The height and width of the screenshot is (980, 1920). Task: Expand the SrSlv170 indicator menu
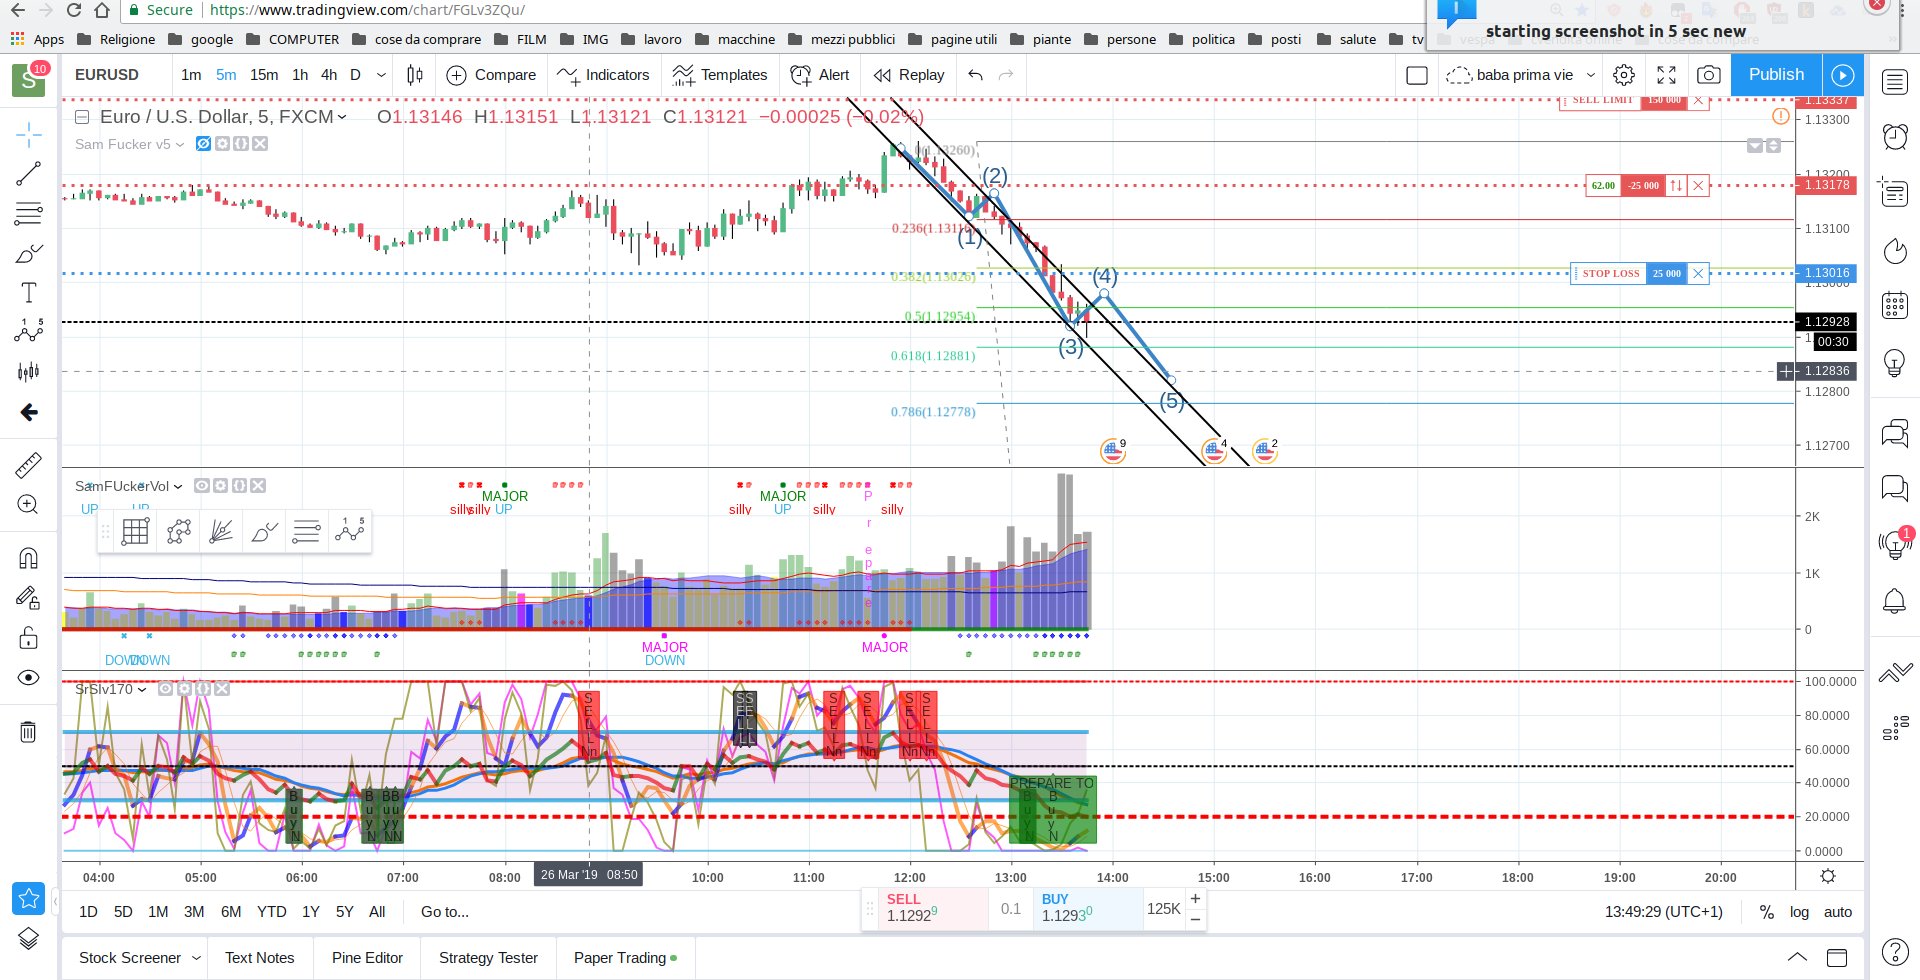pos(141,689)
